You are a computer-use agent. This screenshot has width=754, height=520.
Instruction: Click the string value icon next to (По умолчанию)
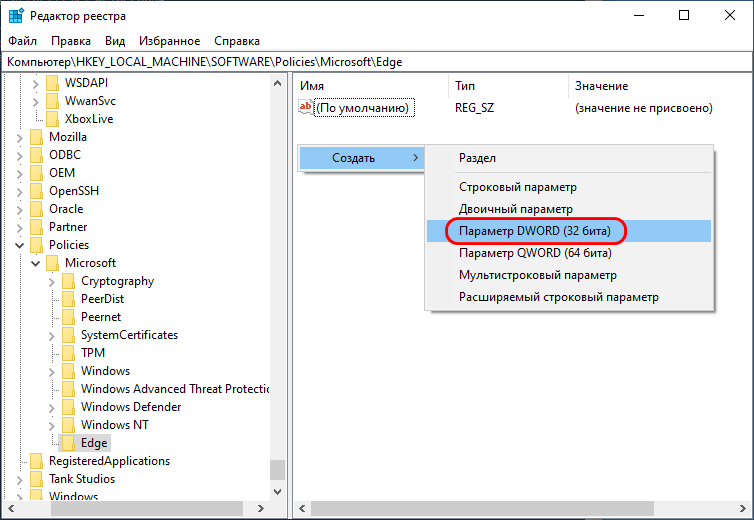[305, 107]
